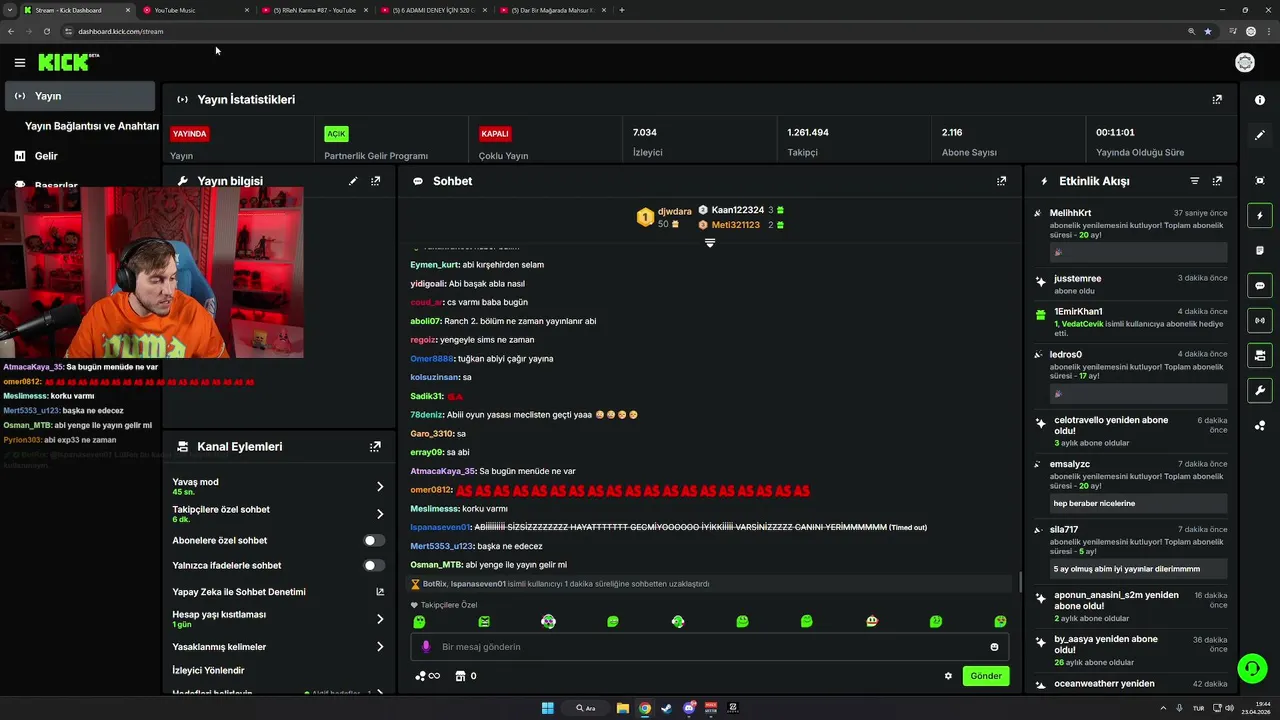Open the hamburger menu beside the KICK logo
This screenshot has width=1280, height=720.
19,62
